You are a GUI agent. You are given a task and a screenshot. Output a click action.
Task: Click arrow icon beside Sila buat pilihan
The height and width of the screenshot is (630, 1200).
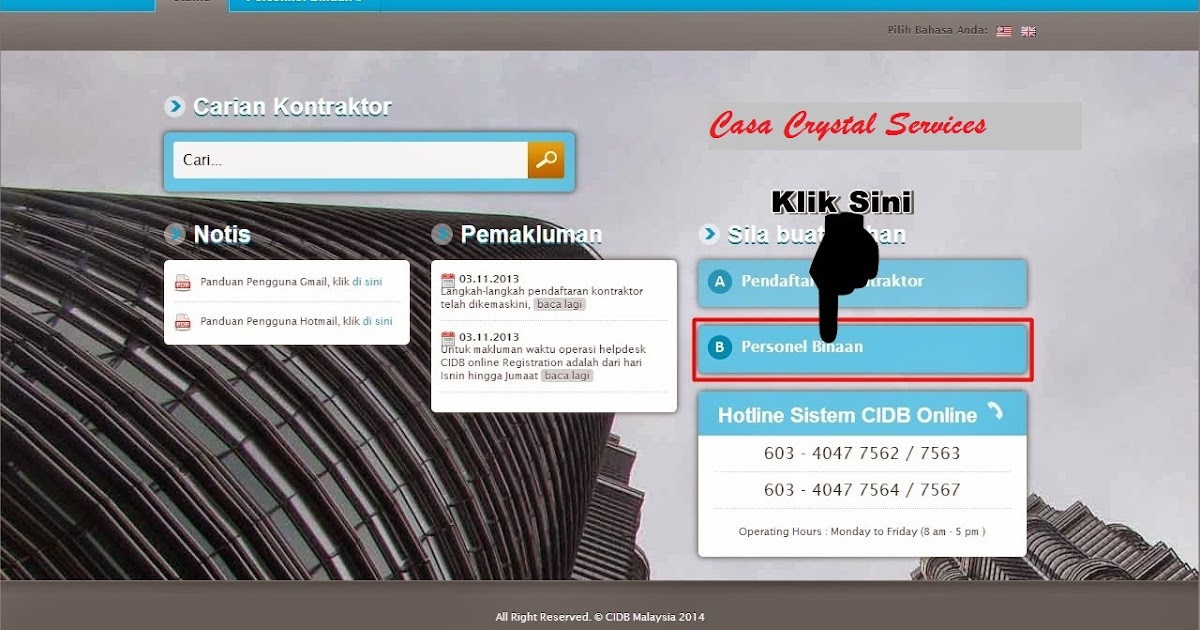pos(709,235)
